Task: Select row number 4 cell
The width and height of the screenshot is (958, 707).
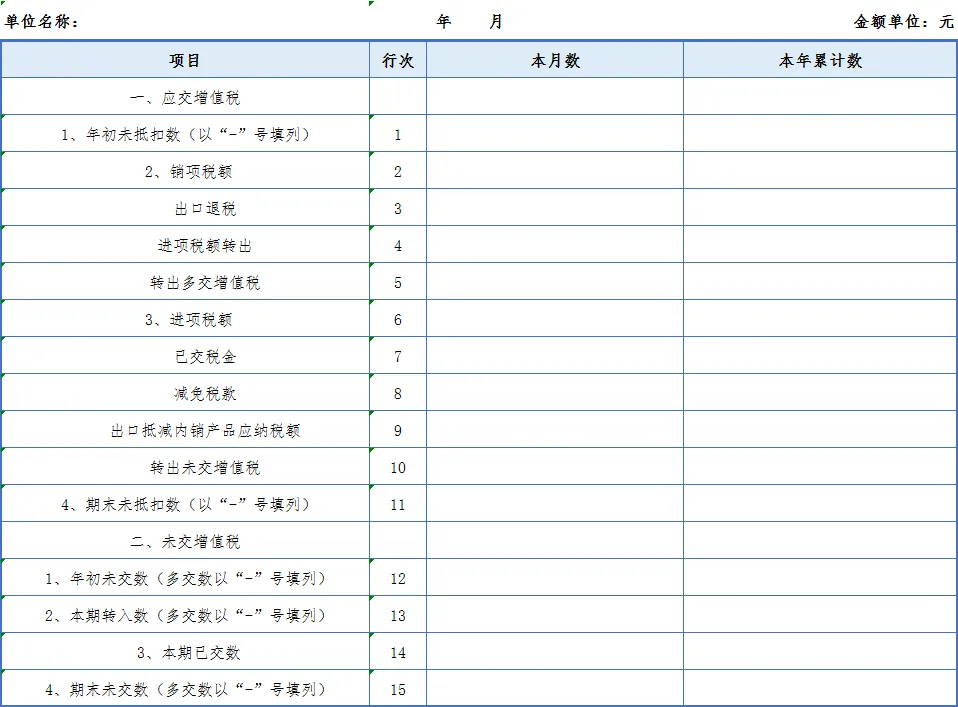Action: 398,245
